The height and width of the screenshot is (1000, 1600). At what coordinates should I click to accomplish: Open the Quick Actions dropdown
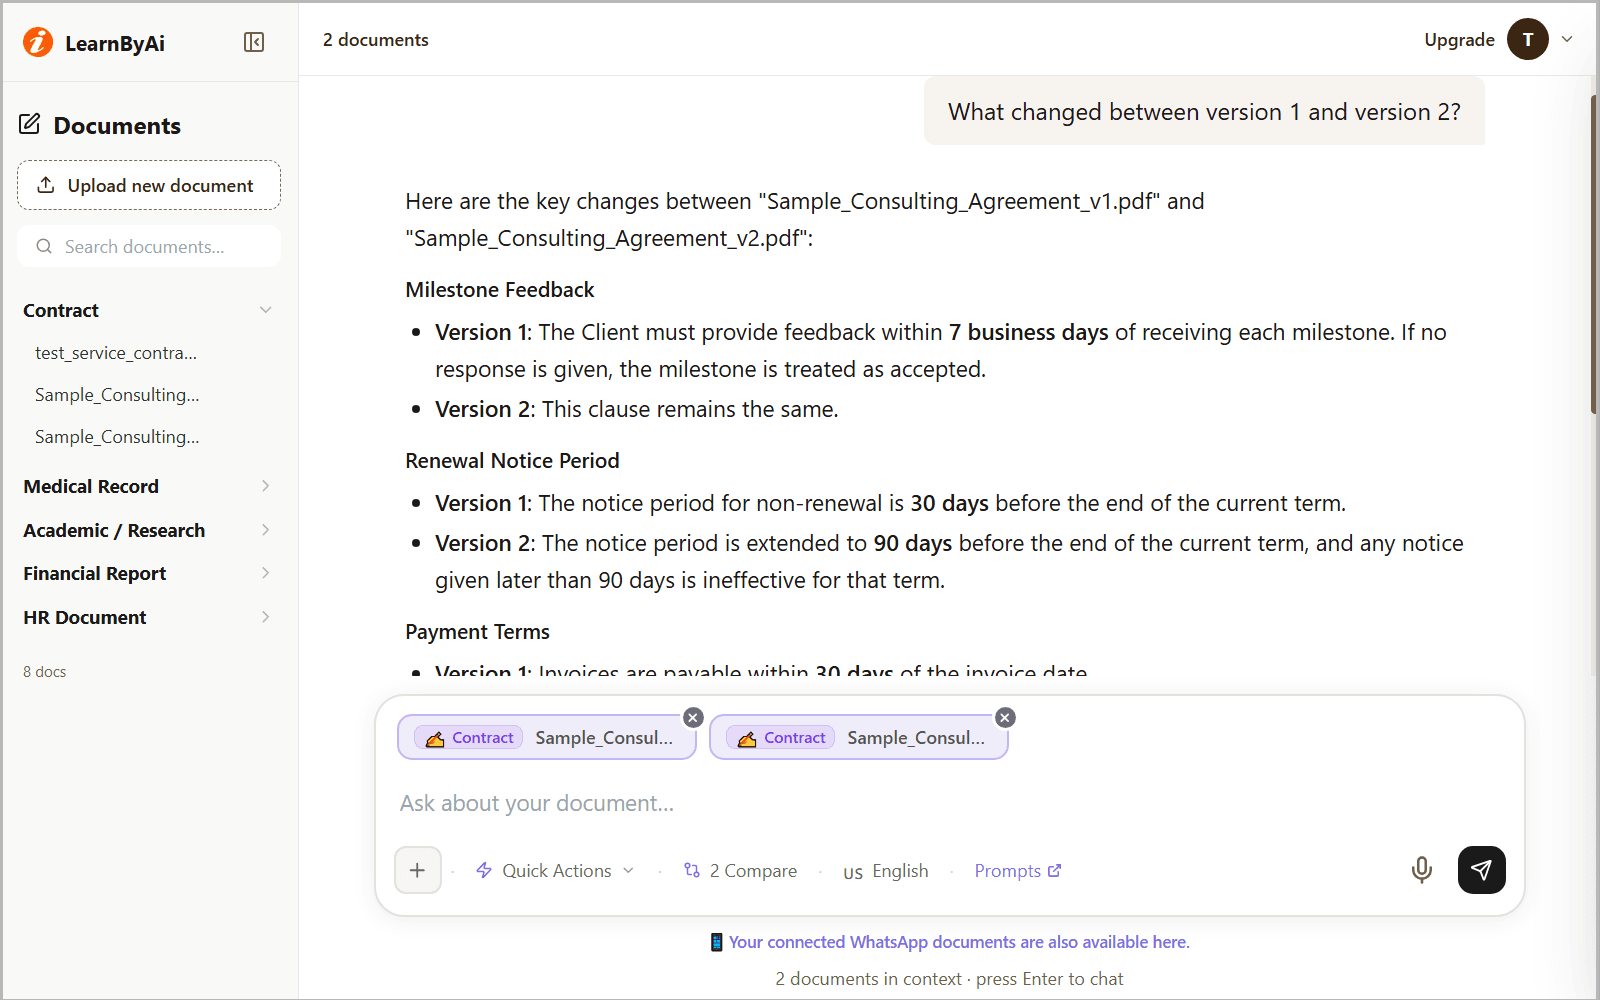555,871
